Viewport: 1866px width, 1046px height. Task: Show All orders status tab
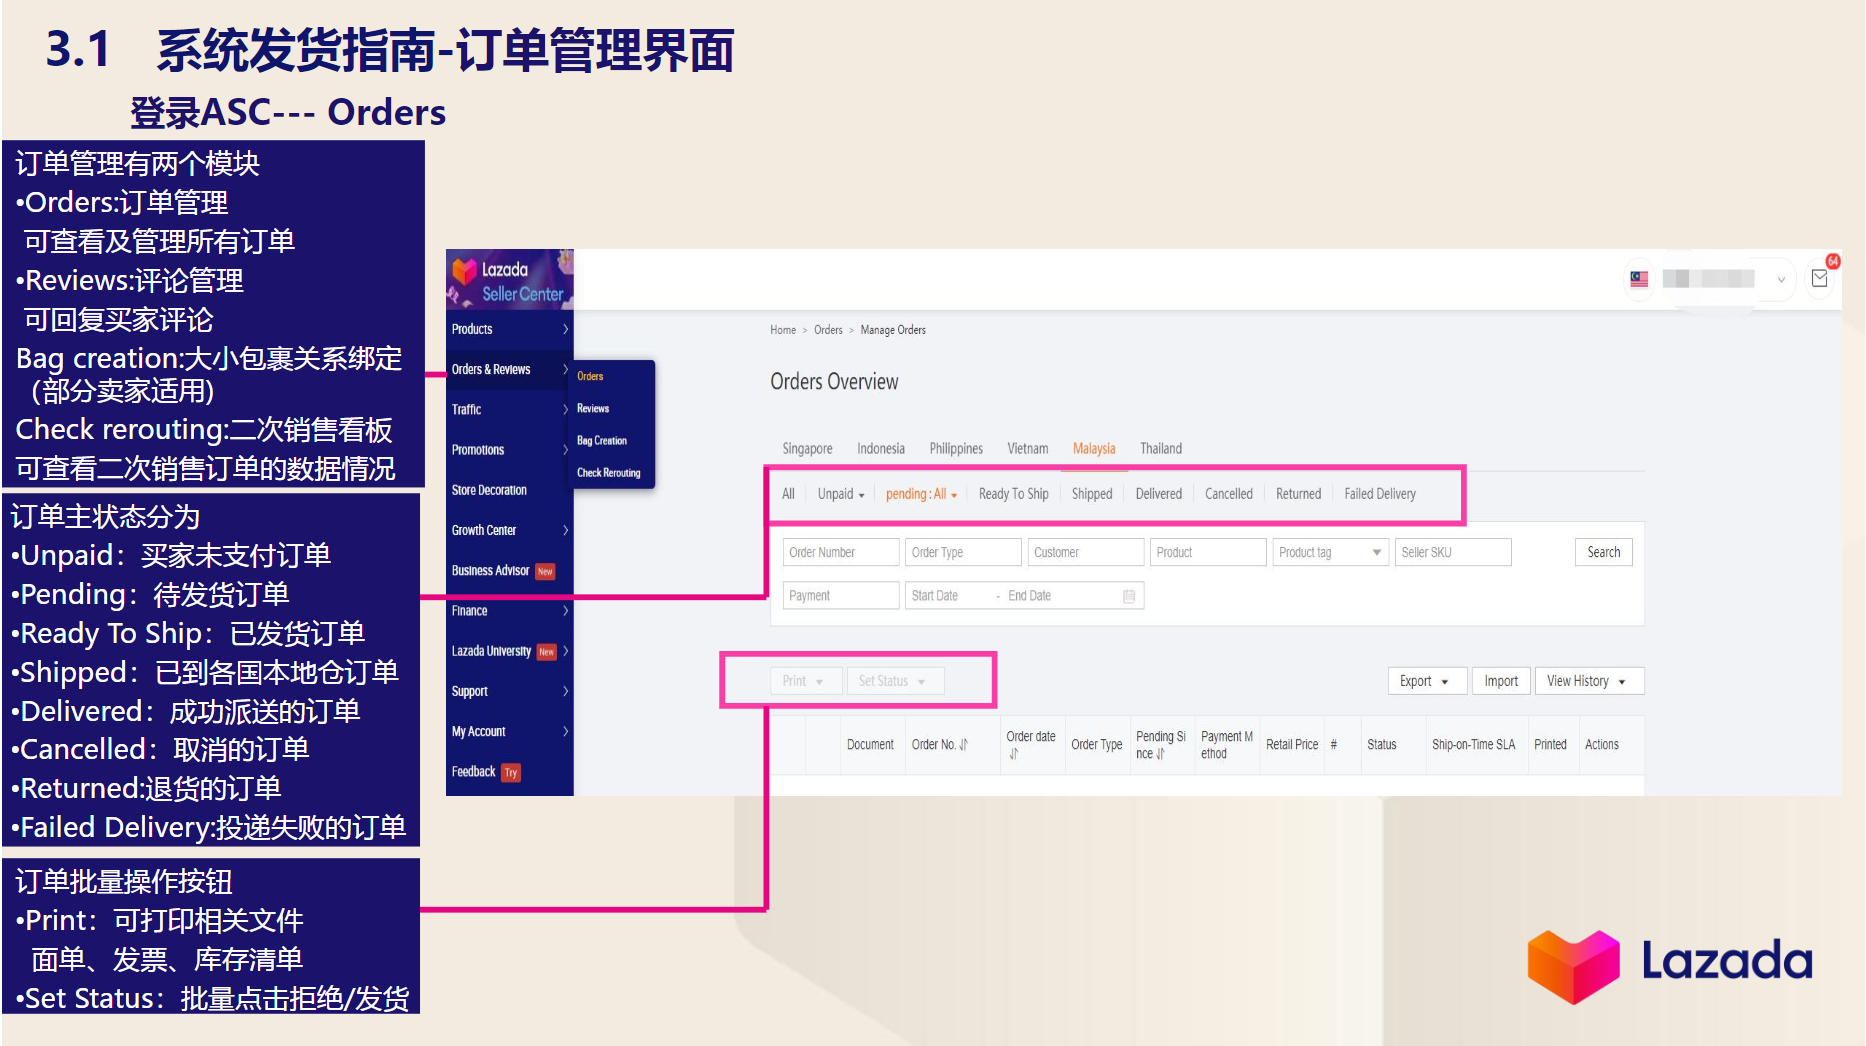788,494
